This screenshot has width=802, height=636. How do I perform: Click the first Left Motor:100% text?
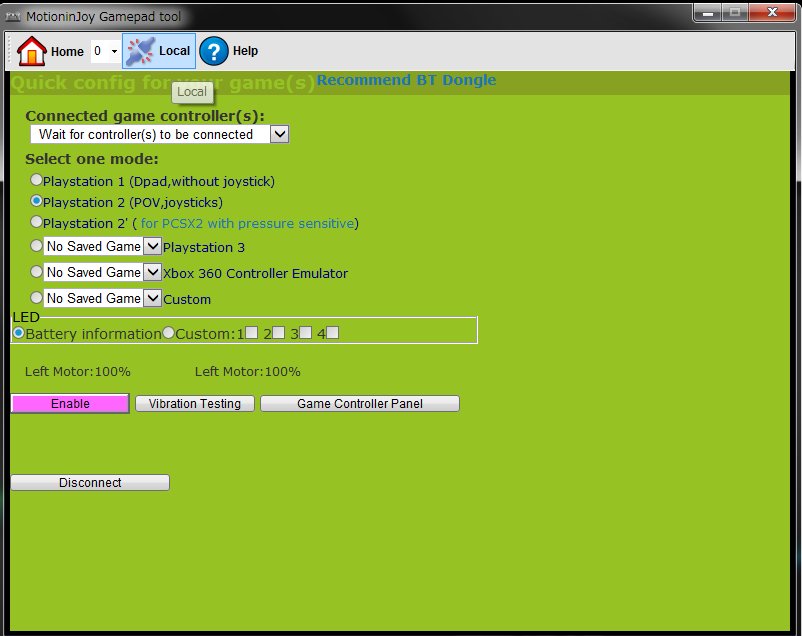tap(78, 371)
